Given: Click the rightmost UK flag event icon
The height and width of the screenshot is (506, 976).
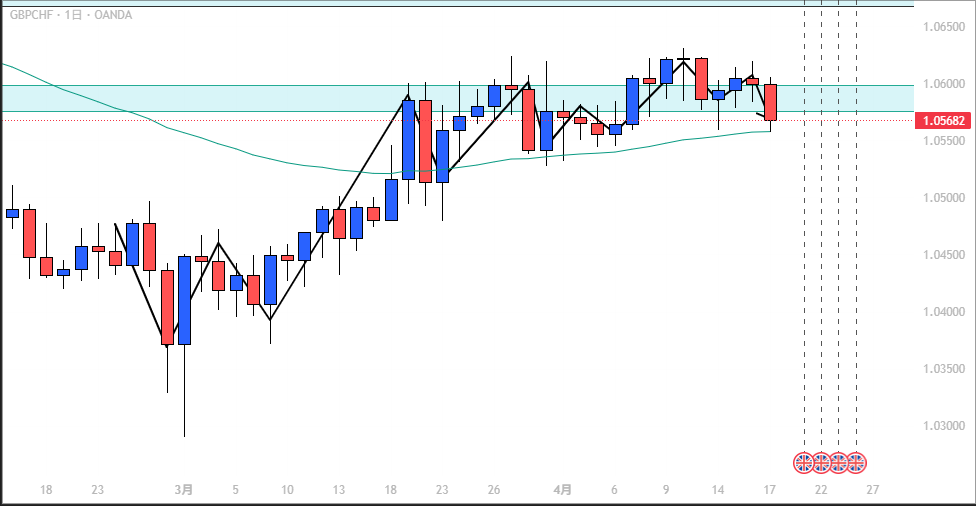Looking at the screenshot, I should coord(856,463).
